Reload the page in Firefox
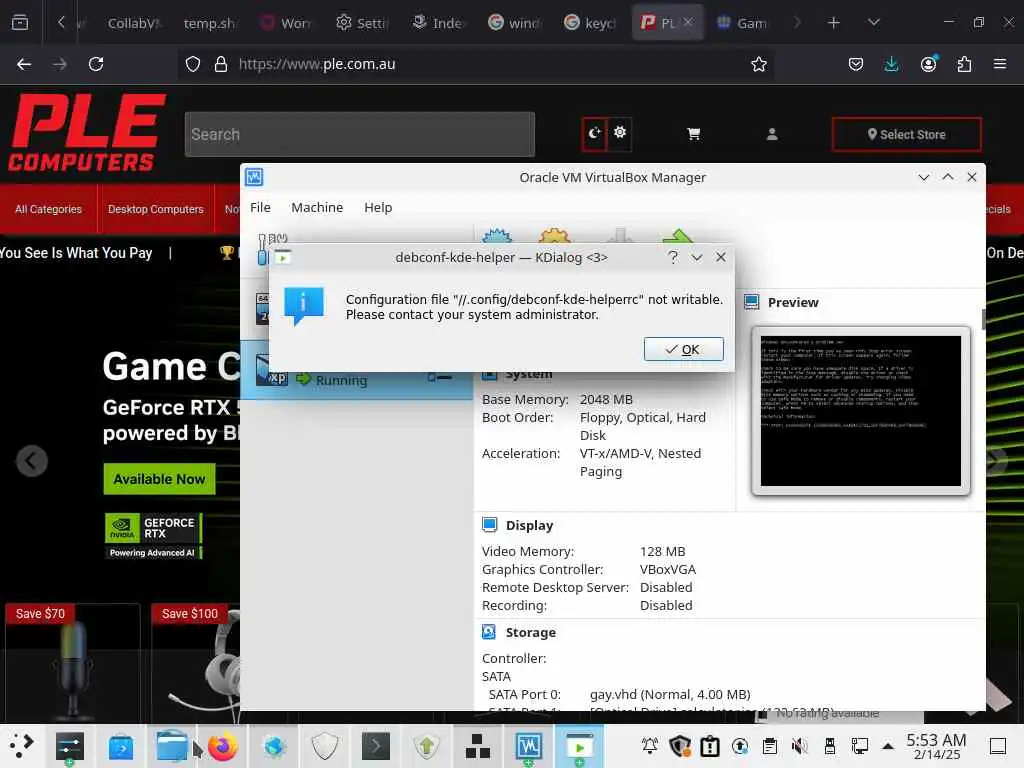 coord(96,64)
